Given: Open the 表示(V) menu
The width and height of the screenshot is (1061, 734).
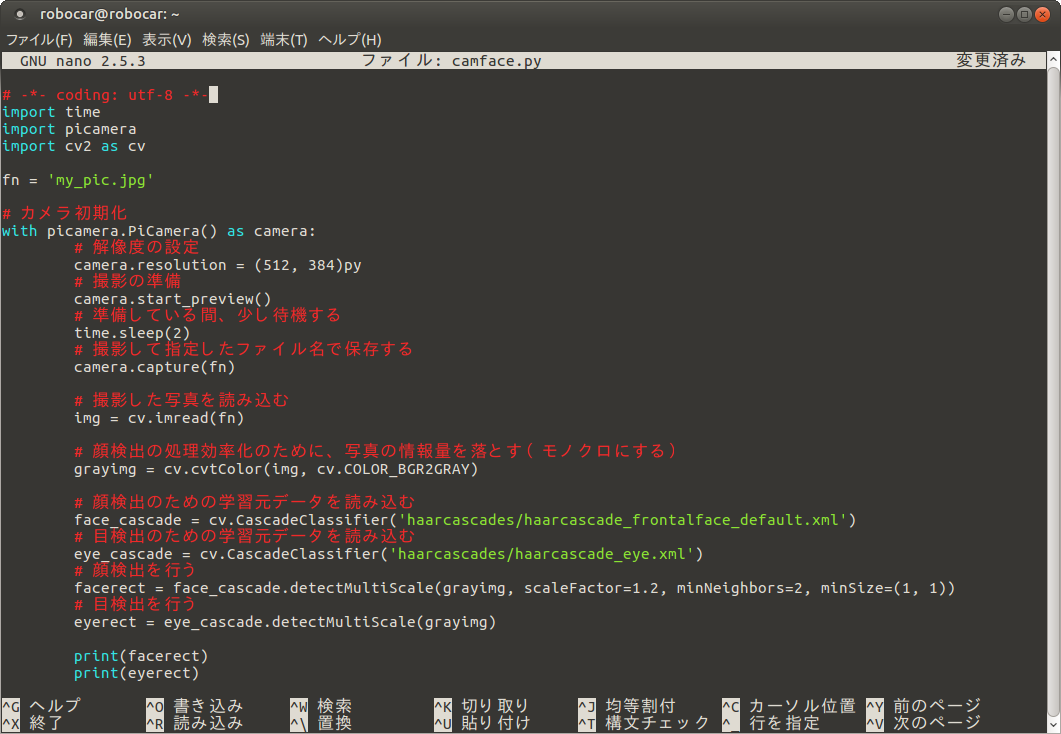Looking at the screenshot, I should [166, 40].
